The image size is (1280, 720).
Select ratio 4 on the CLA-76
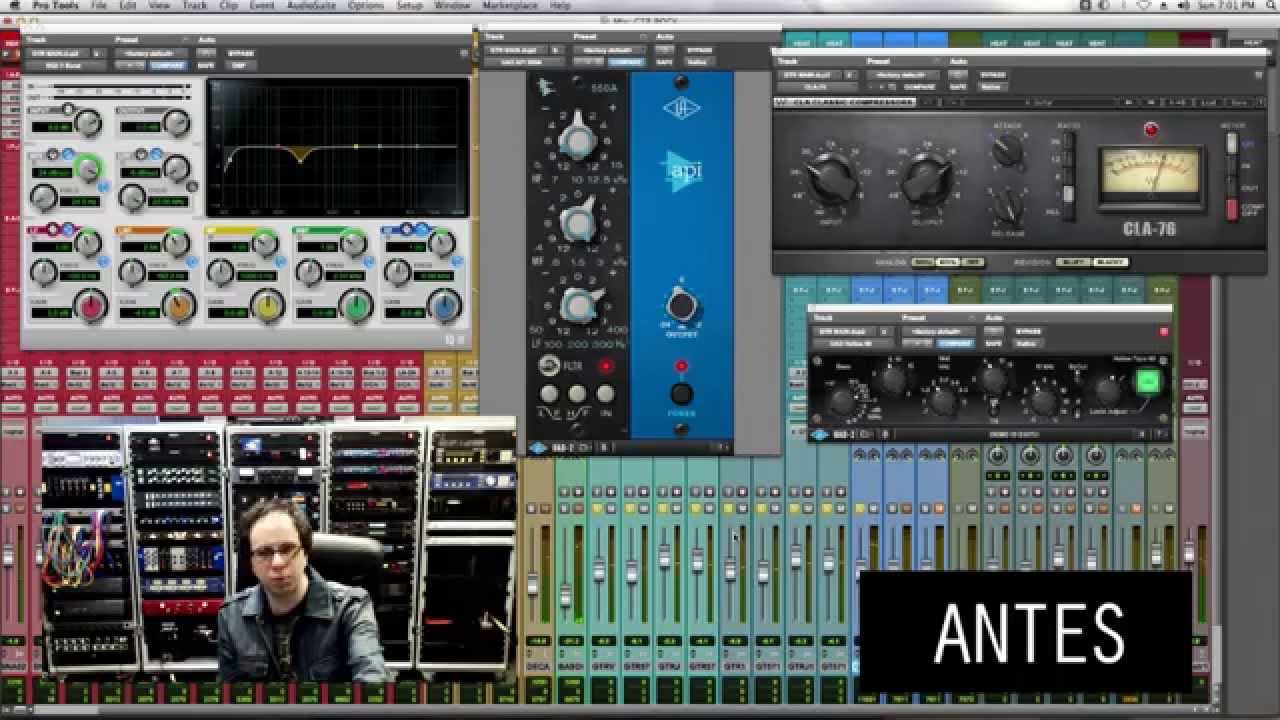click(x=1068, y=193)
